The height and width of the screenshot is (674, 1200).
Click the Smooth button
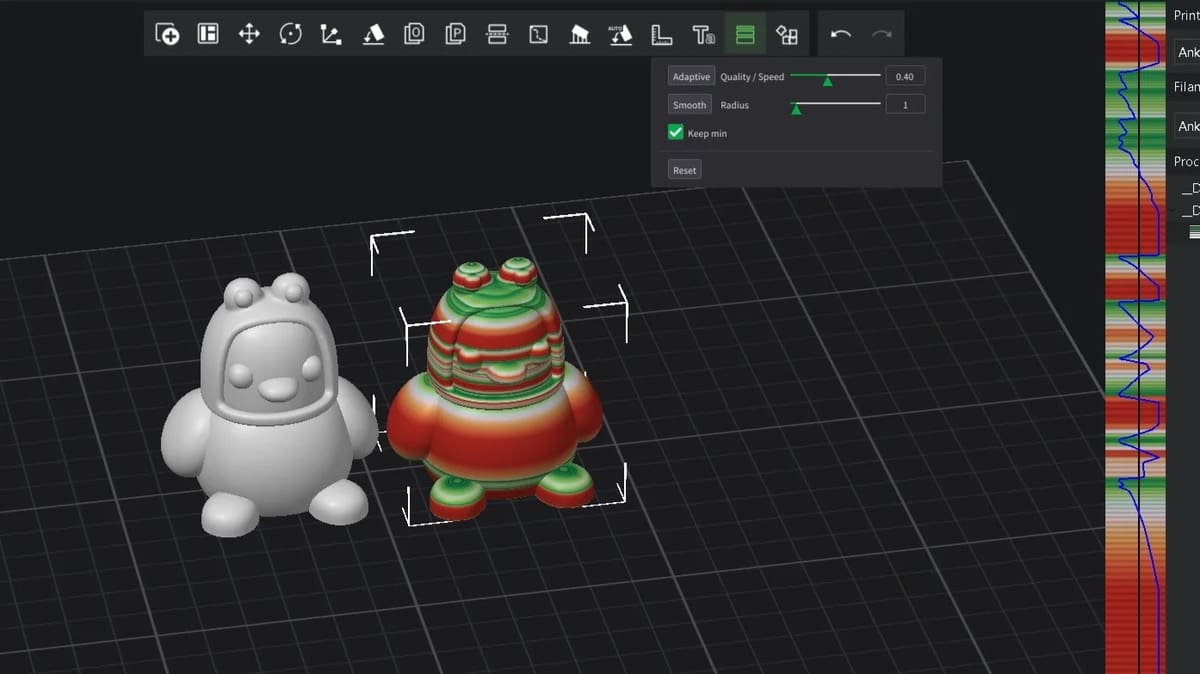(689, 105)
